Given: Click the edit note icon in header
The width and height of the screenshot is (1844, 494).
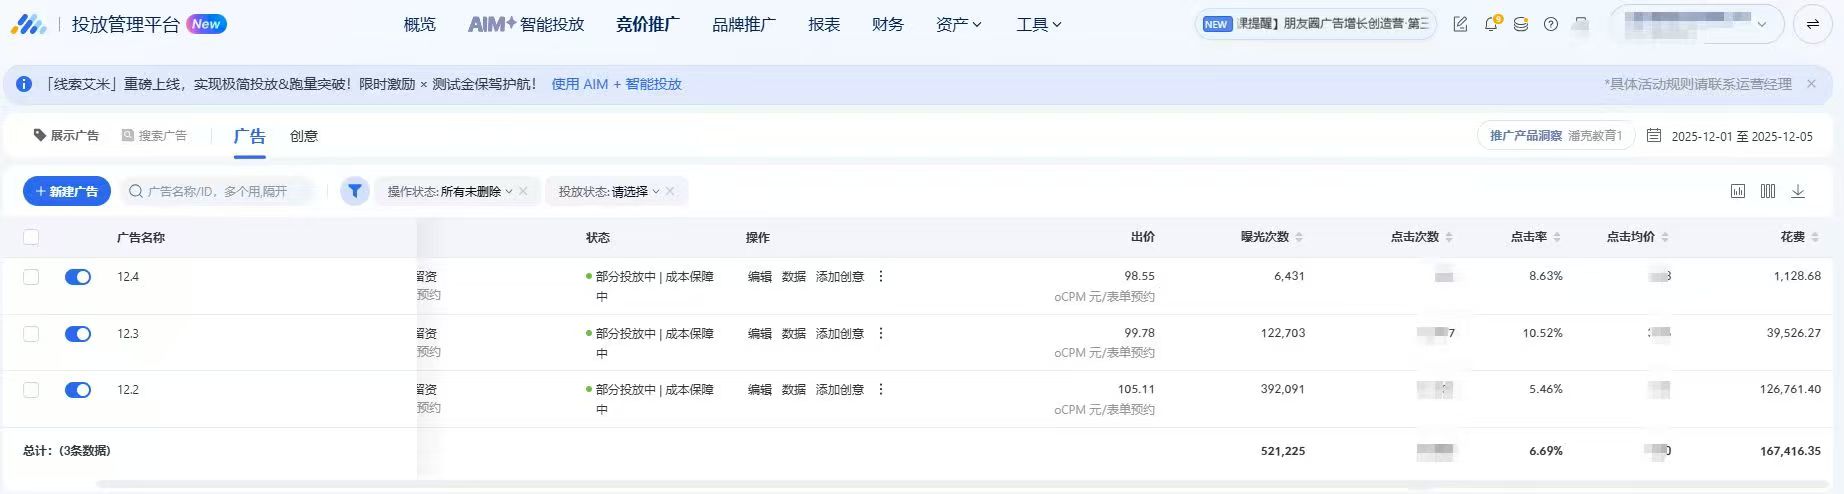Looking at the screenshot, I should click(1460, 24).
